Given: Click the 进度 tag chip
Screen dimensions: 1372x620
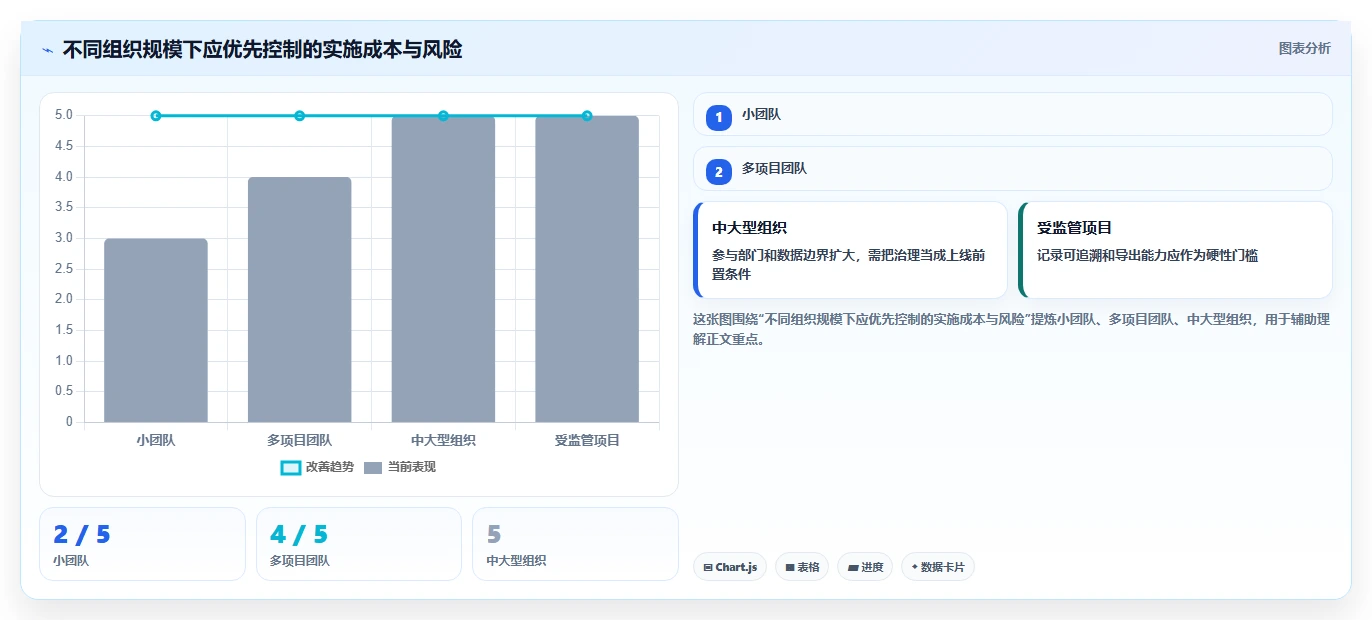Looking at the screenshot, I should tap(865, 567).
